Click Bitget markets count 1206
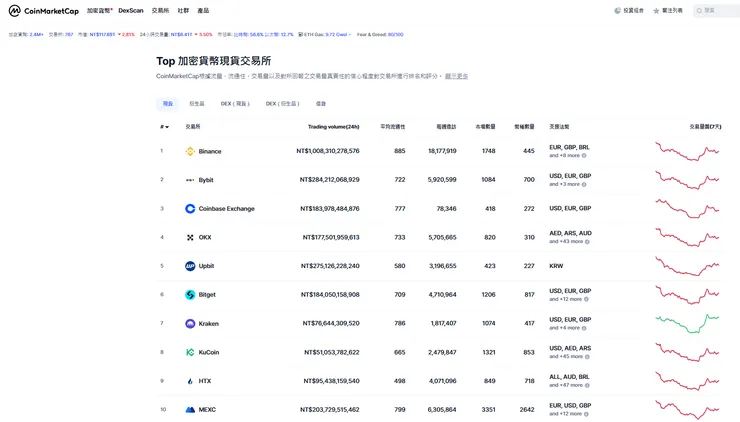Viewport: 740px width, 422px height. point(488,295)
